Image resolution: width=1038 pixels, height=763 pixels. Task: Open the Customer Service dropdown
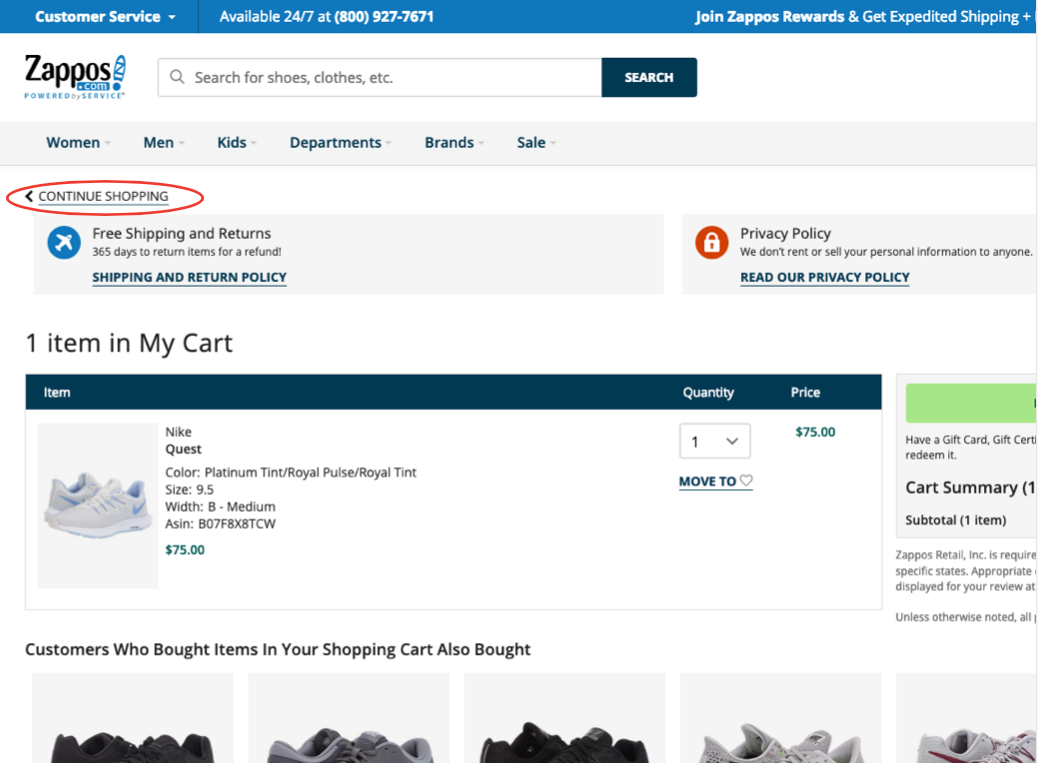click(105, 17)
